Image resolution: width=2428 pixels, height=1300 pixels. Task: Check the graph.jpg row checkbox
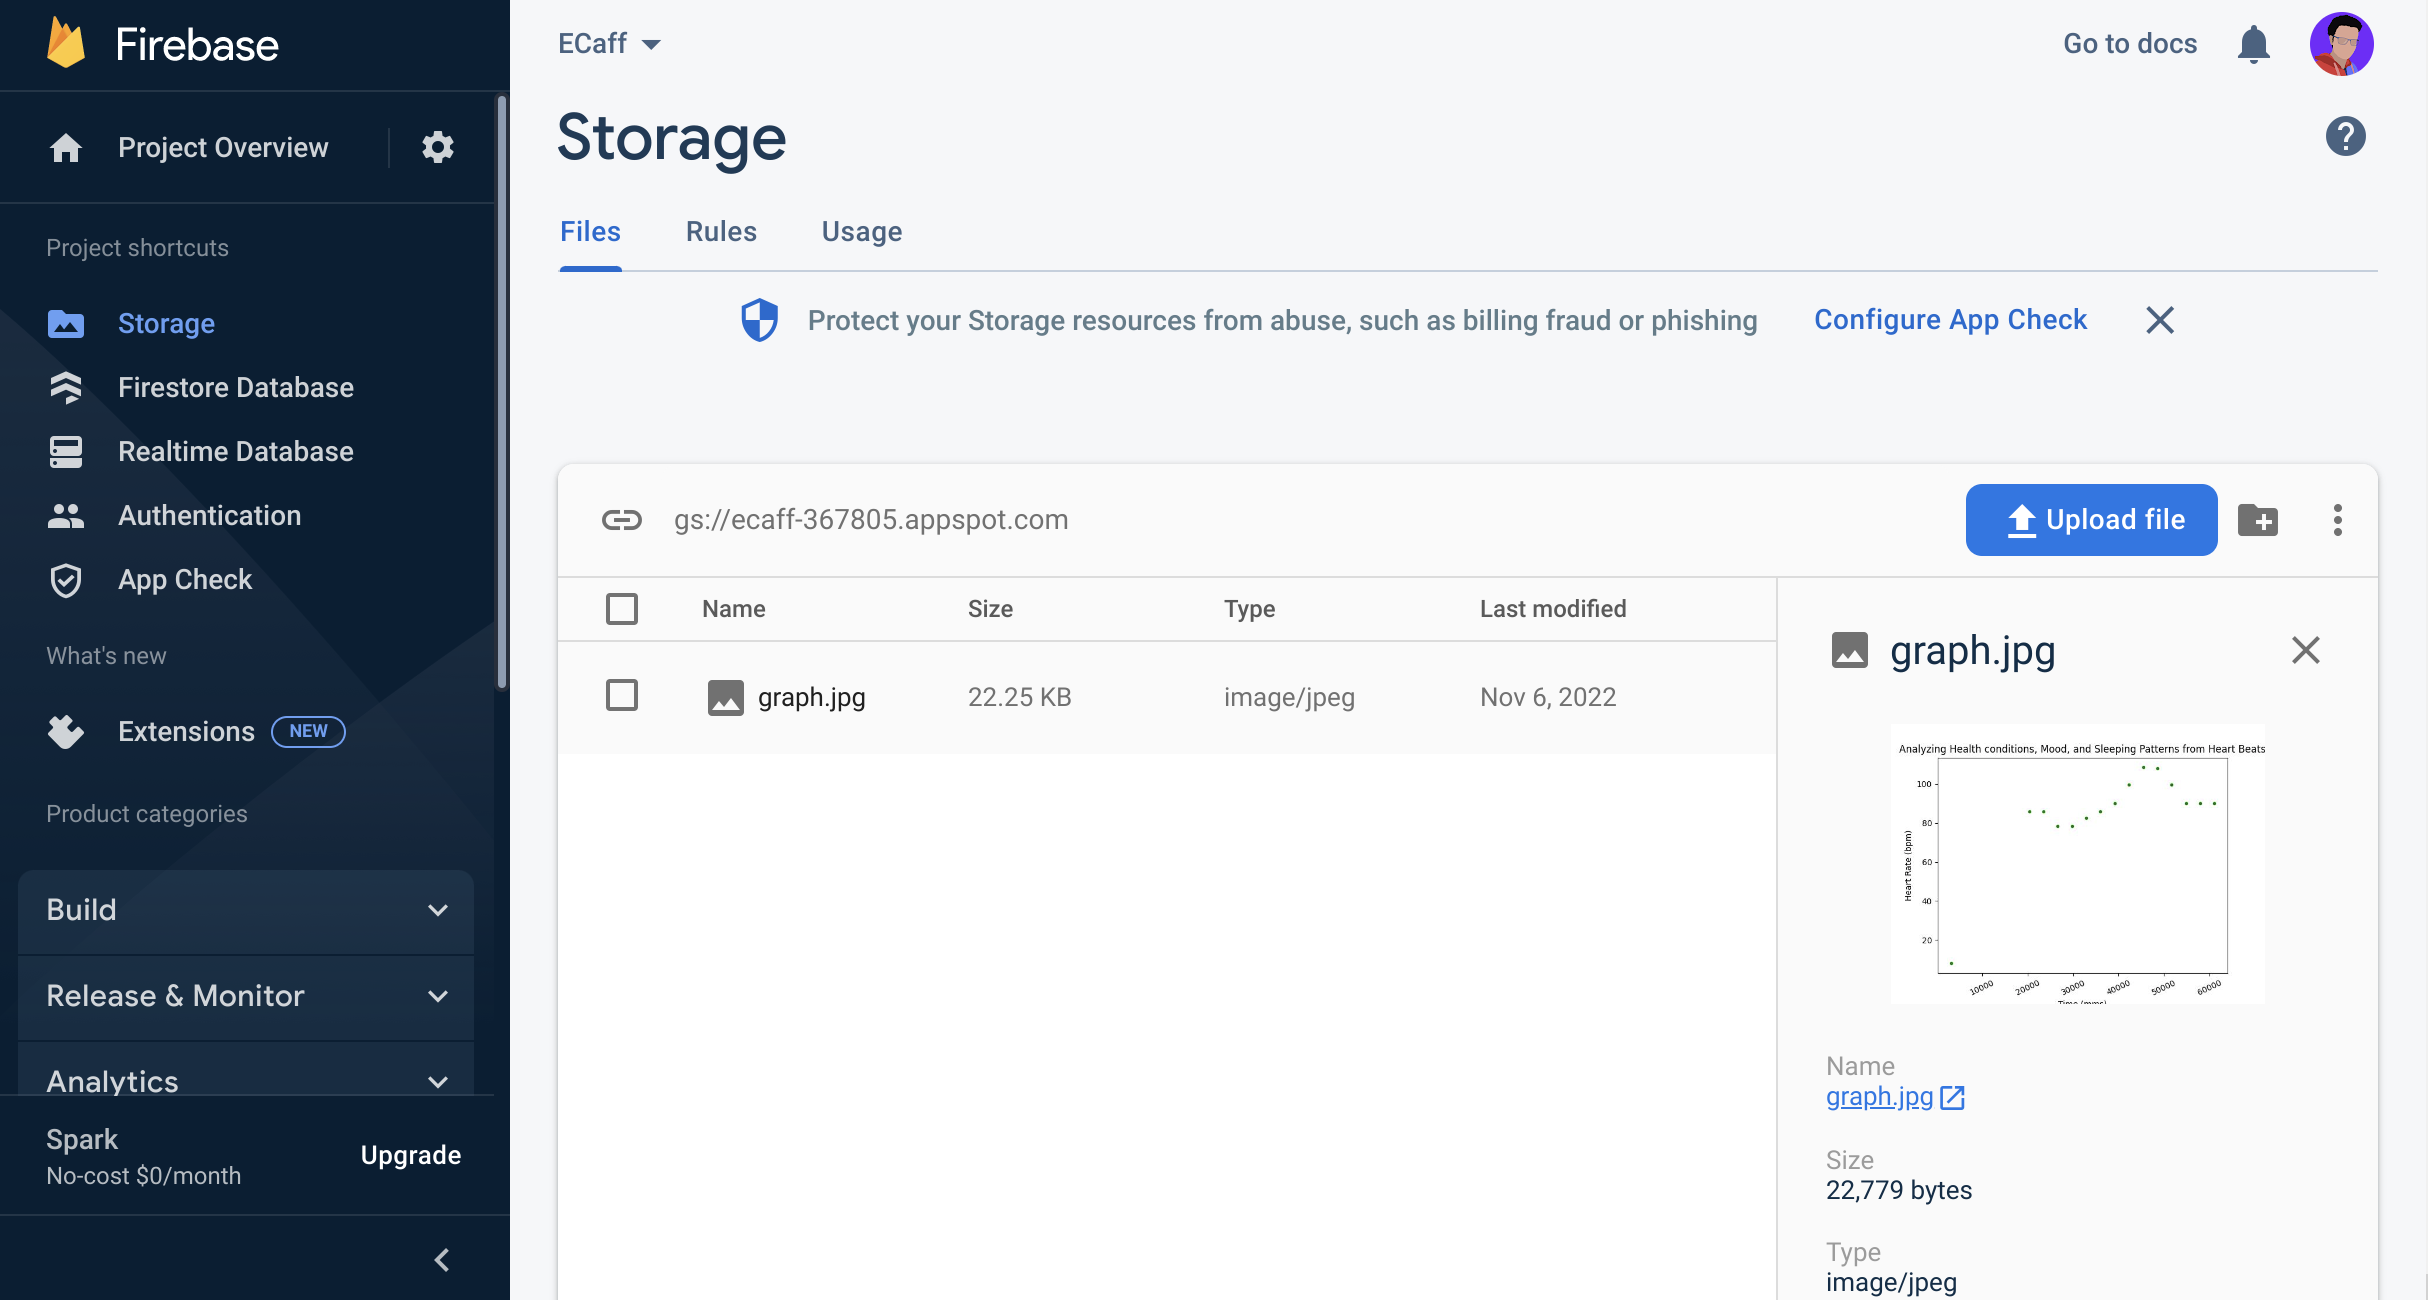(621, 696)
